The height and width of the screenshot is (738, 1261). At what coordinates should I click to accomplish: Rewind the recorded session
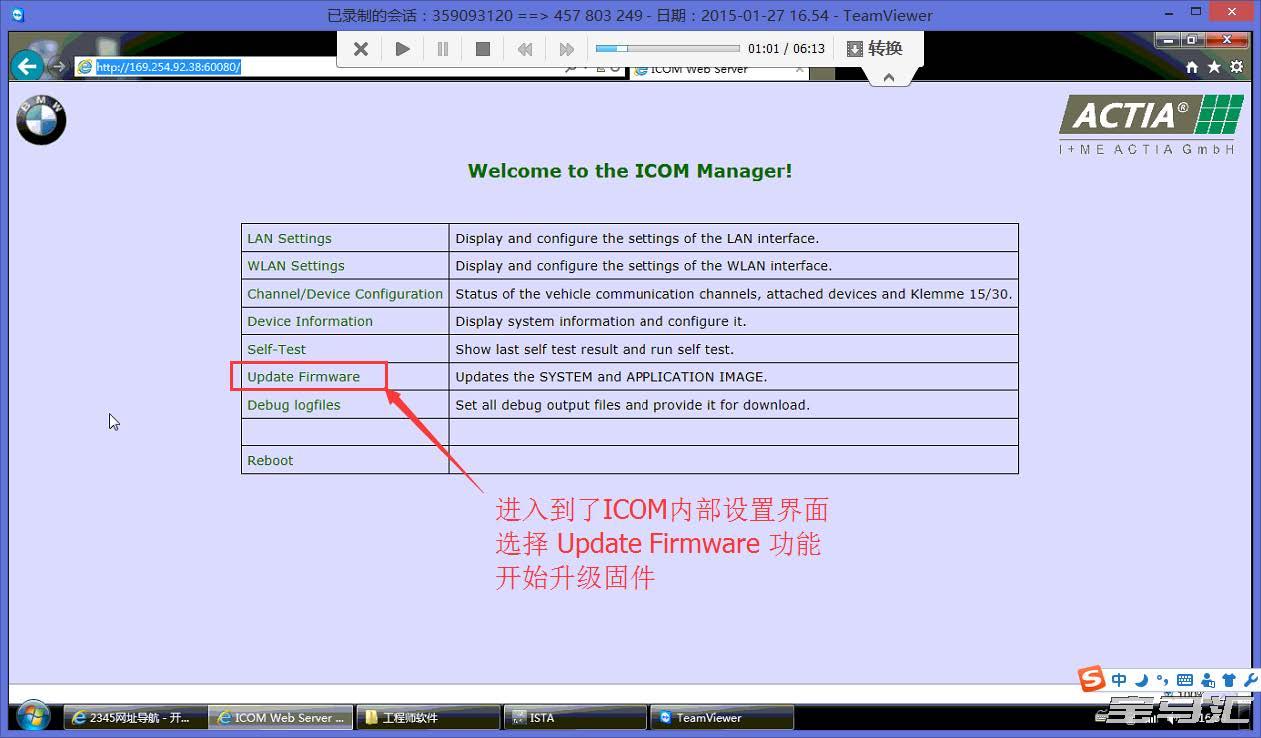(524, 49)
